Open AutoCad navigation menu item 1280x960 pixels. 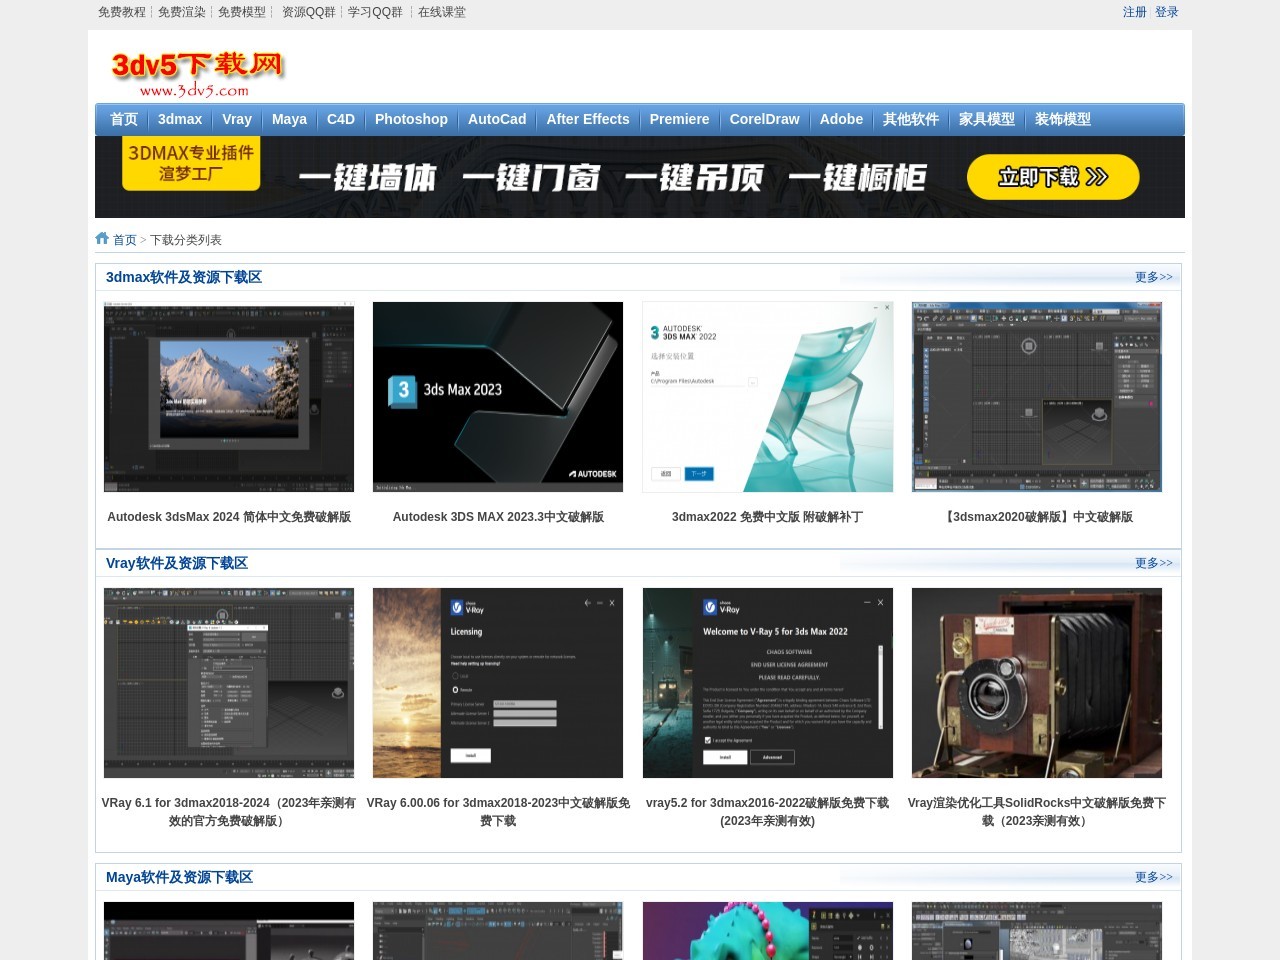[x=497, y=119]
